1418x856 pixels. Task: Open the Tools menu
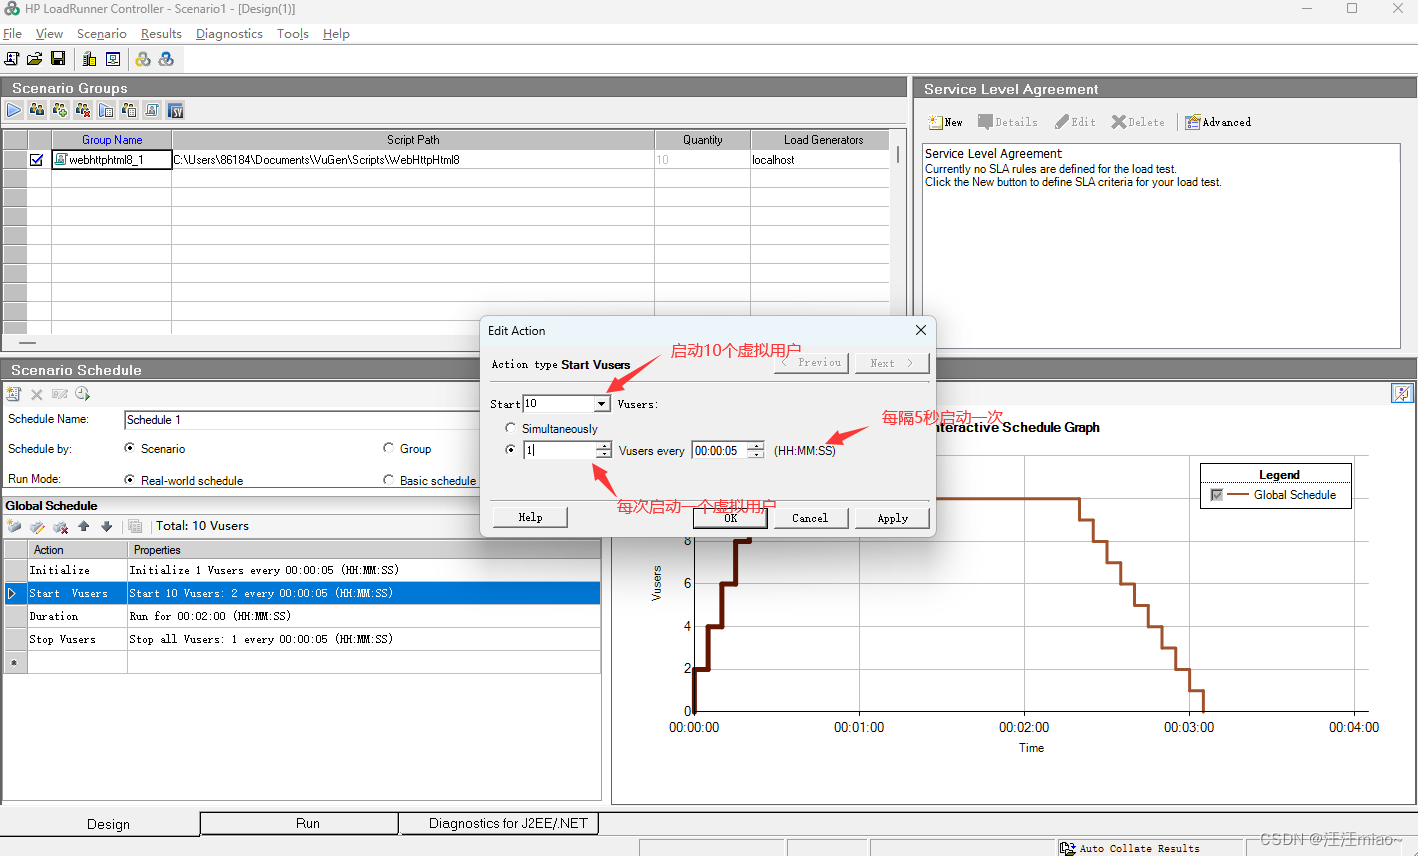coord(293,34)
